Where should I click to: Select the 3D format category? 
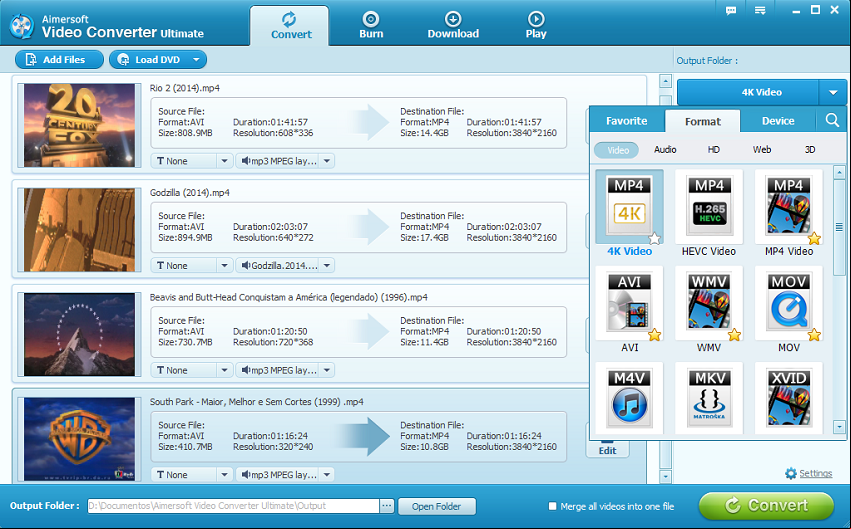coord(810,150)
